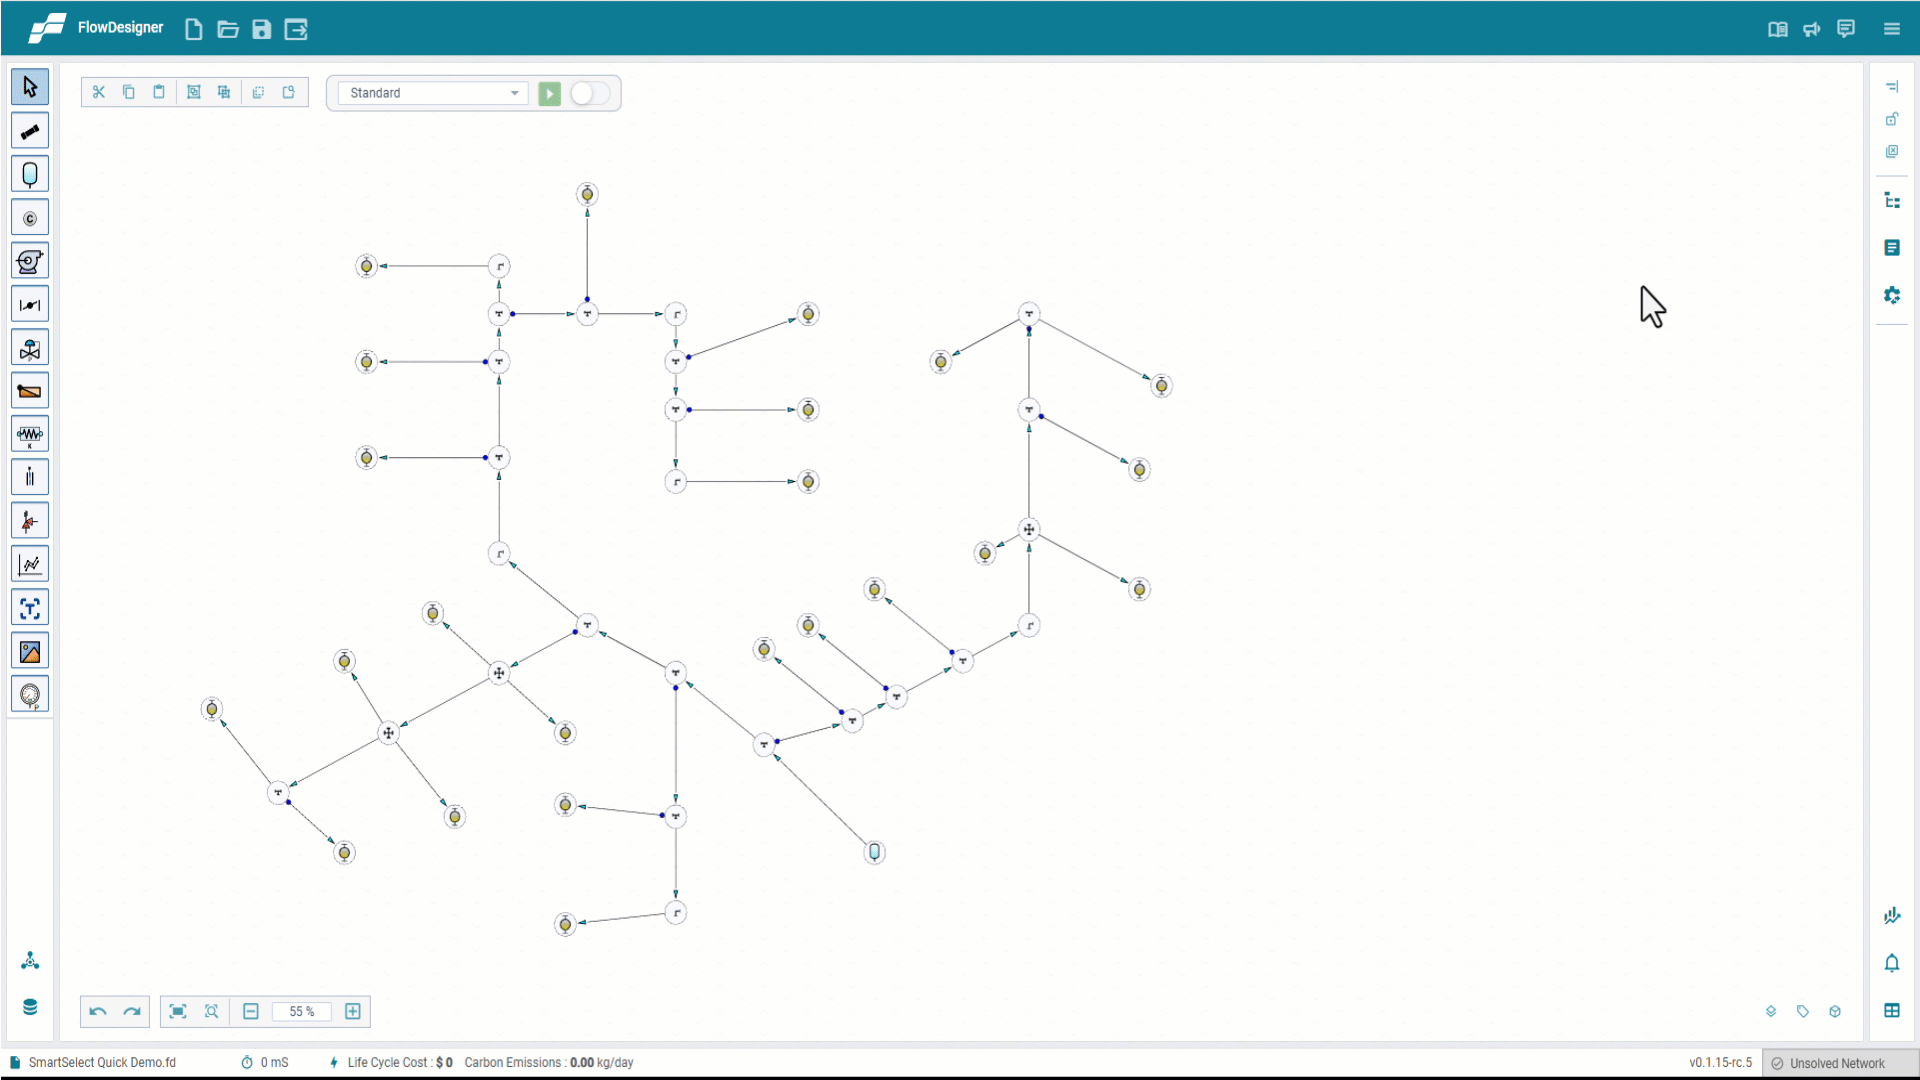Click the undo arrow button
Screen dimensions: 1920x1080
coord(98,1011)
